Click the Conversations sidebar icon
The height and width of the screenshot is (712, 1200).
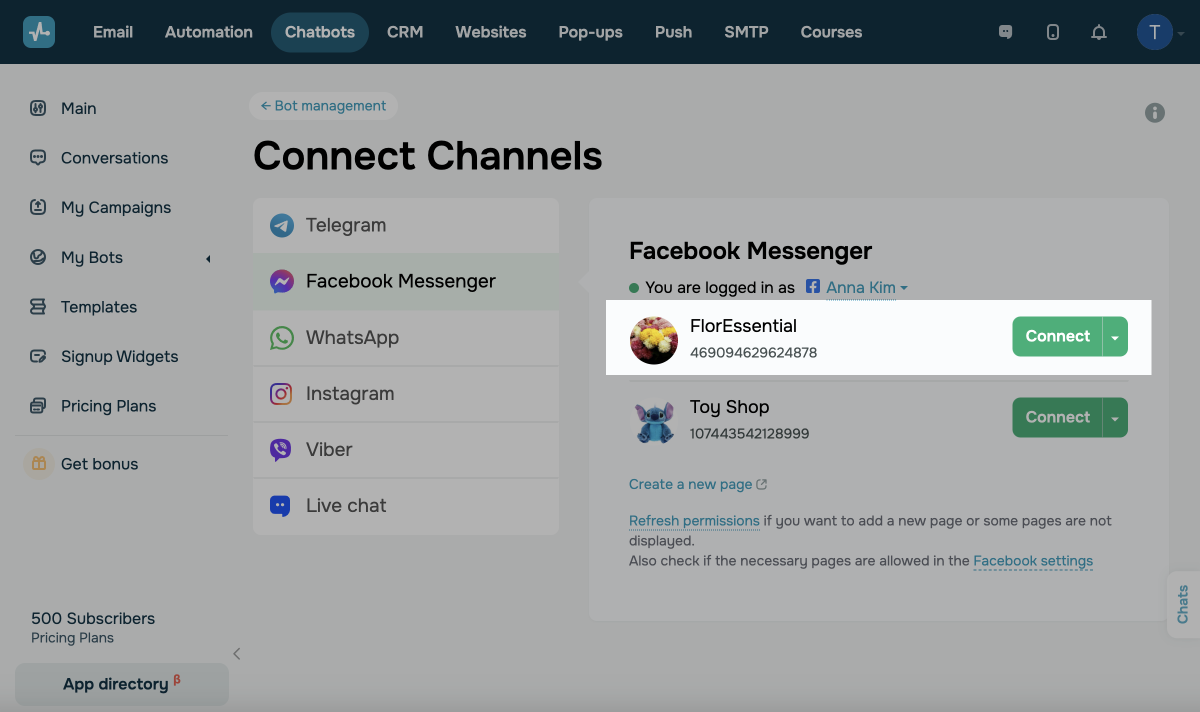tap(38, 158)
